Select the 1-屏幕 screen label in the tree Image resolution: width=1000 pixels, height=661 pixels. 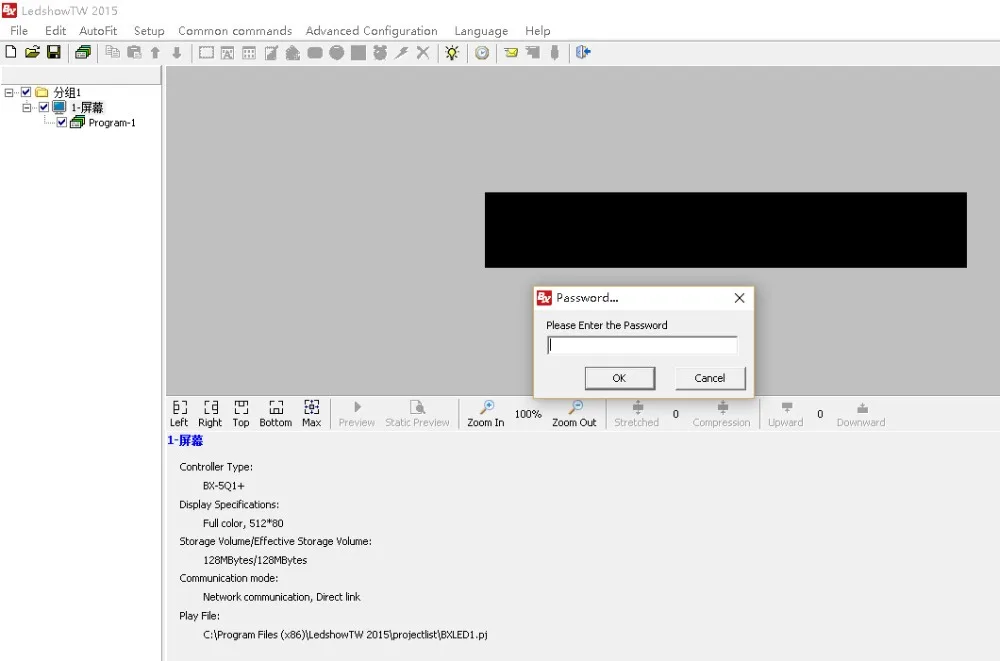[87, 107]
